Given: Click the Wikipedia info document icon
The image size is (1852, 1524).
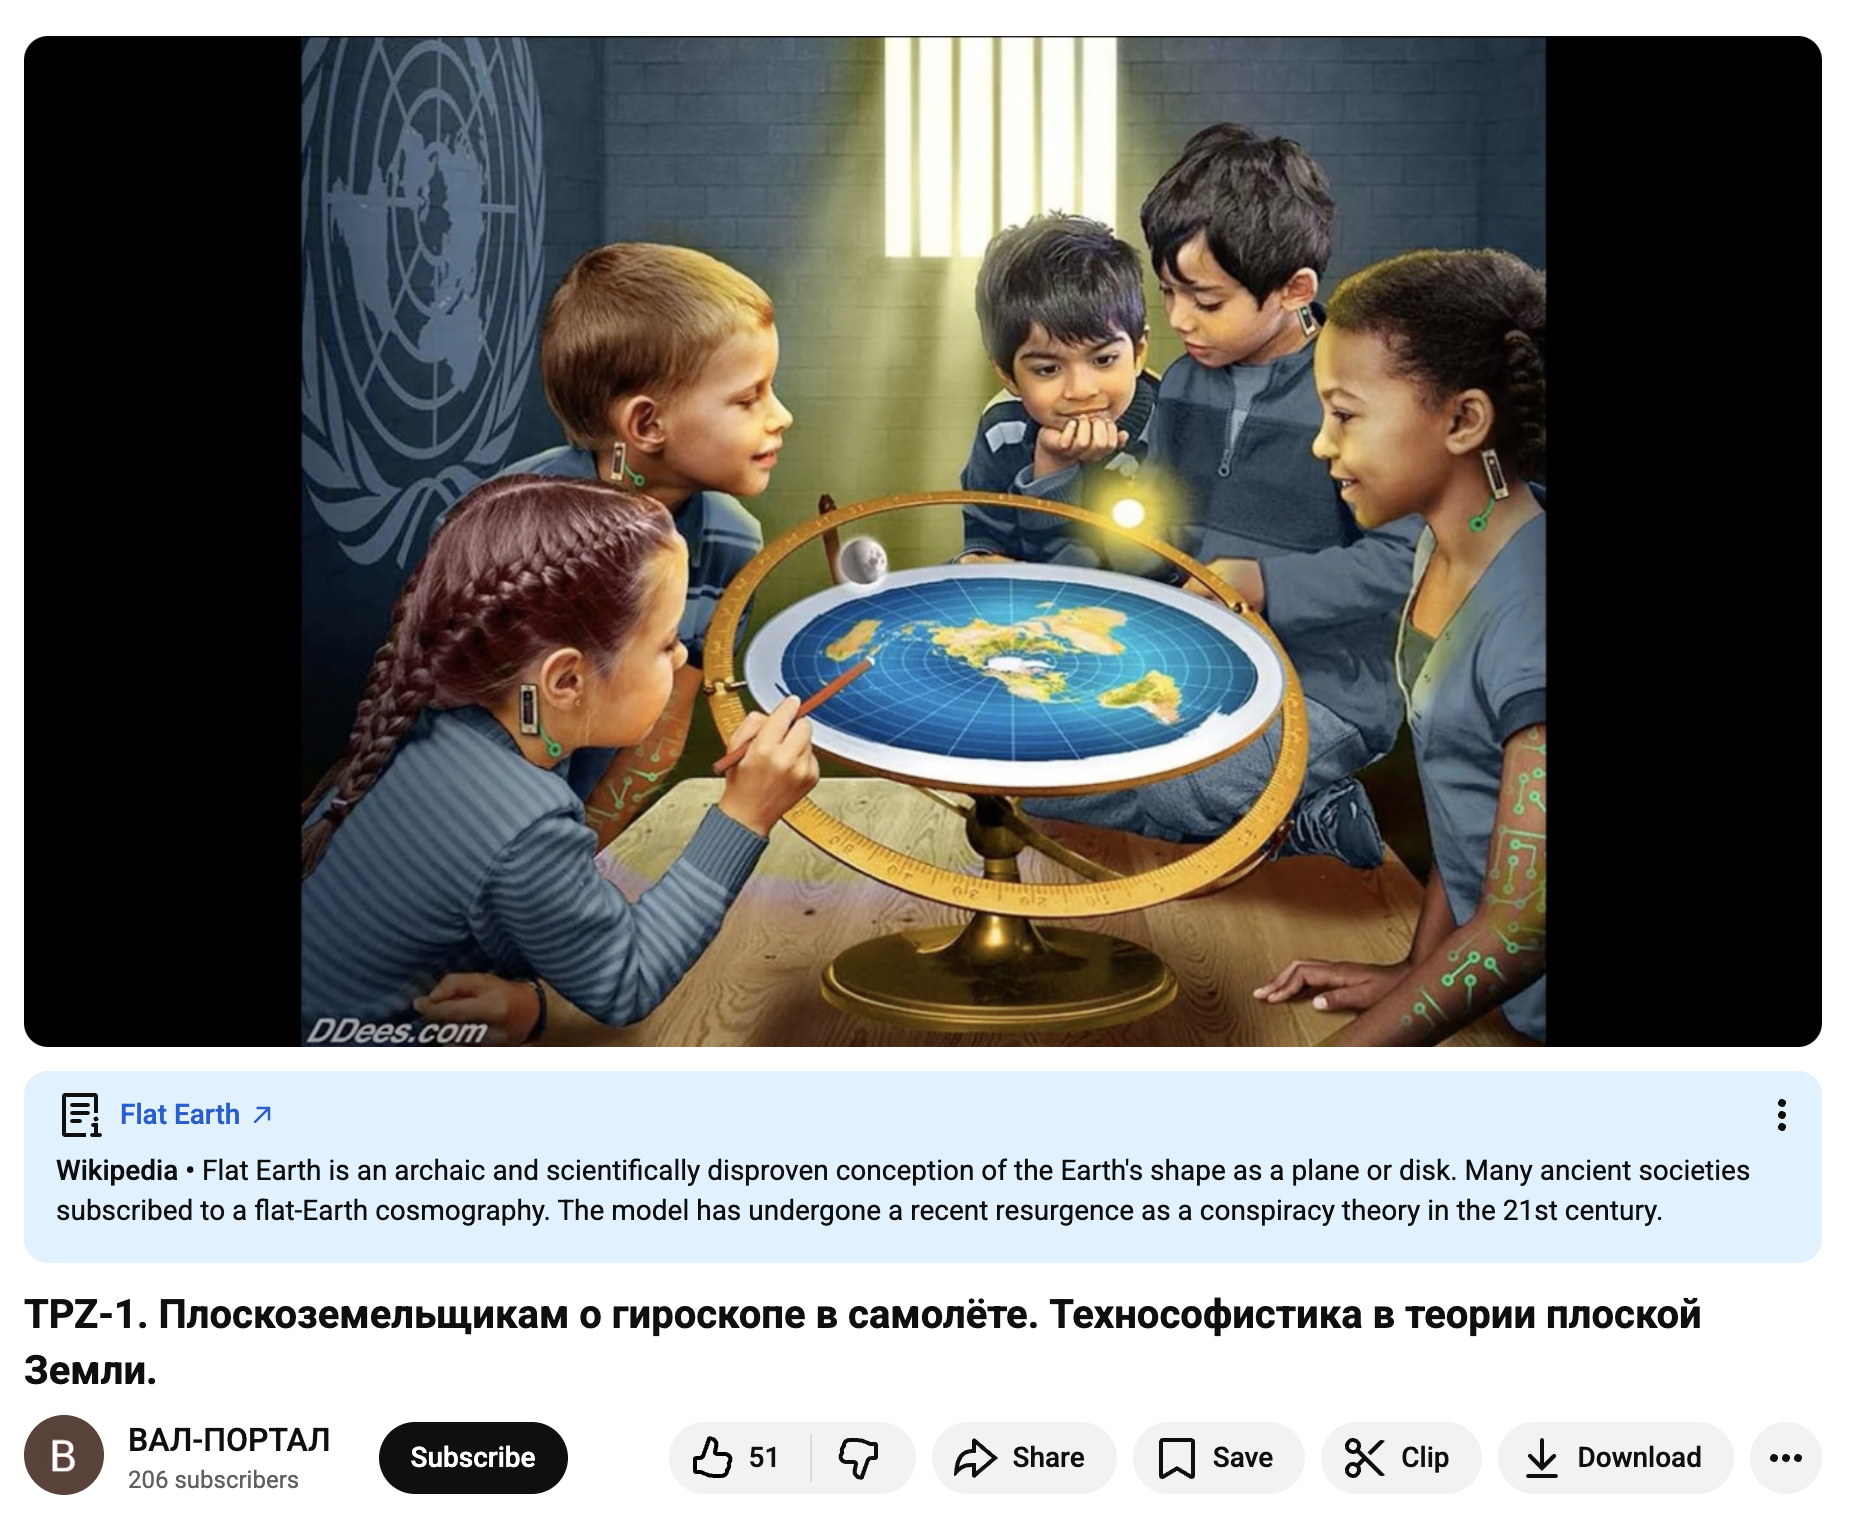Looking at the screenshot, I should click(81, 1114).
